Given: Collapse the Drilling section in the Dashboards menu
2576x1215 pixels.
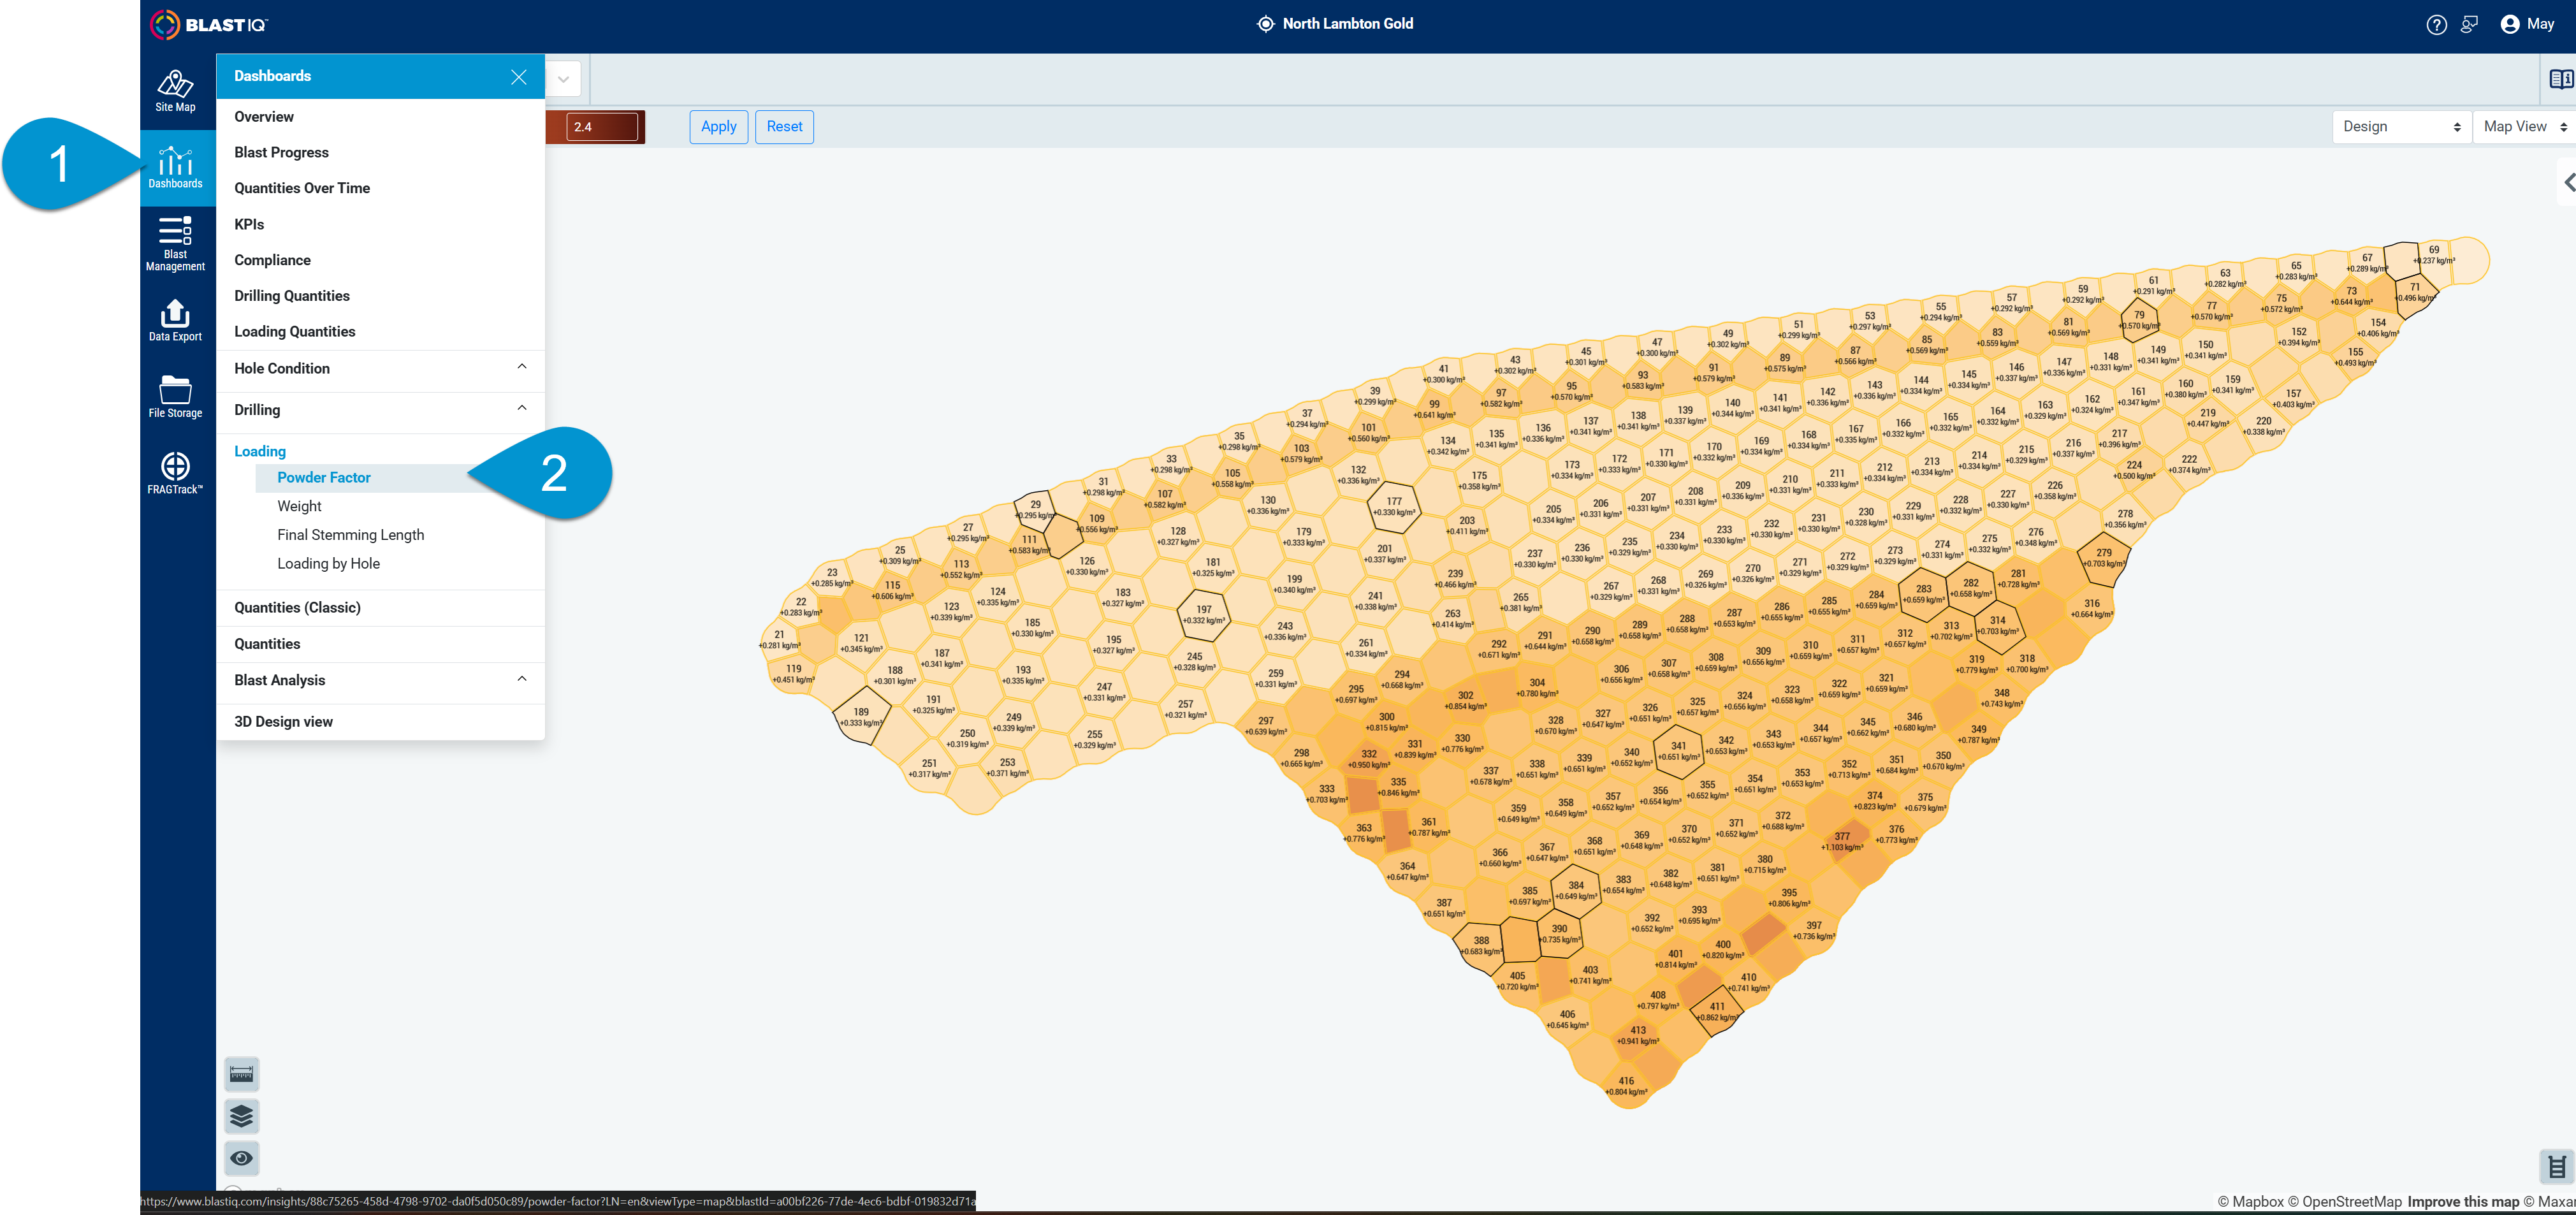Looking at the screenshot, I should tap(521, 409).
